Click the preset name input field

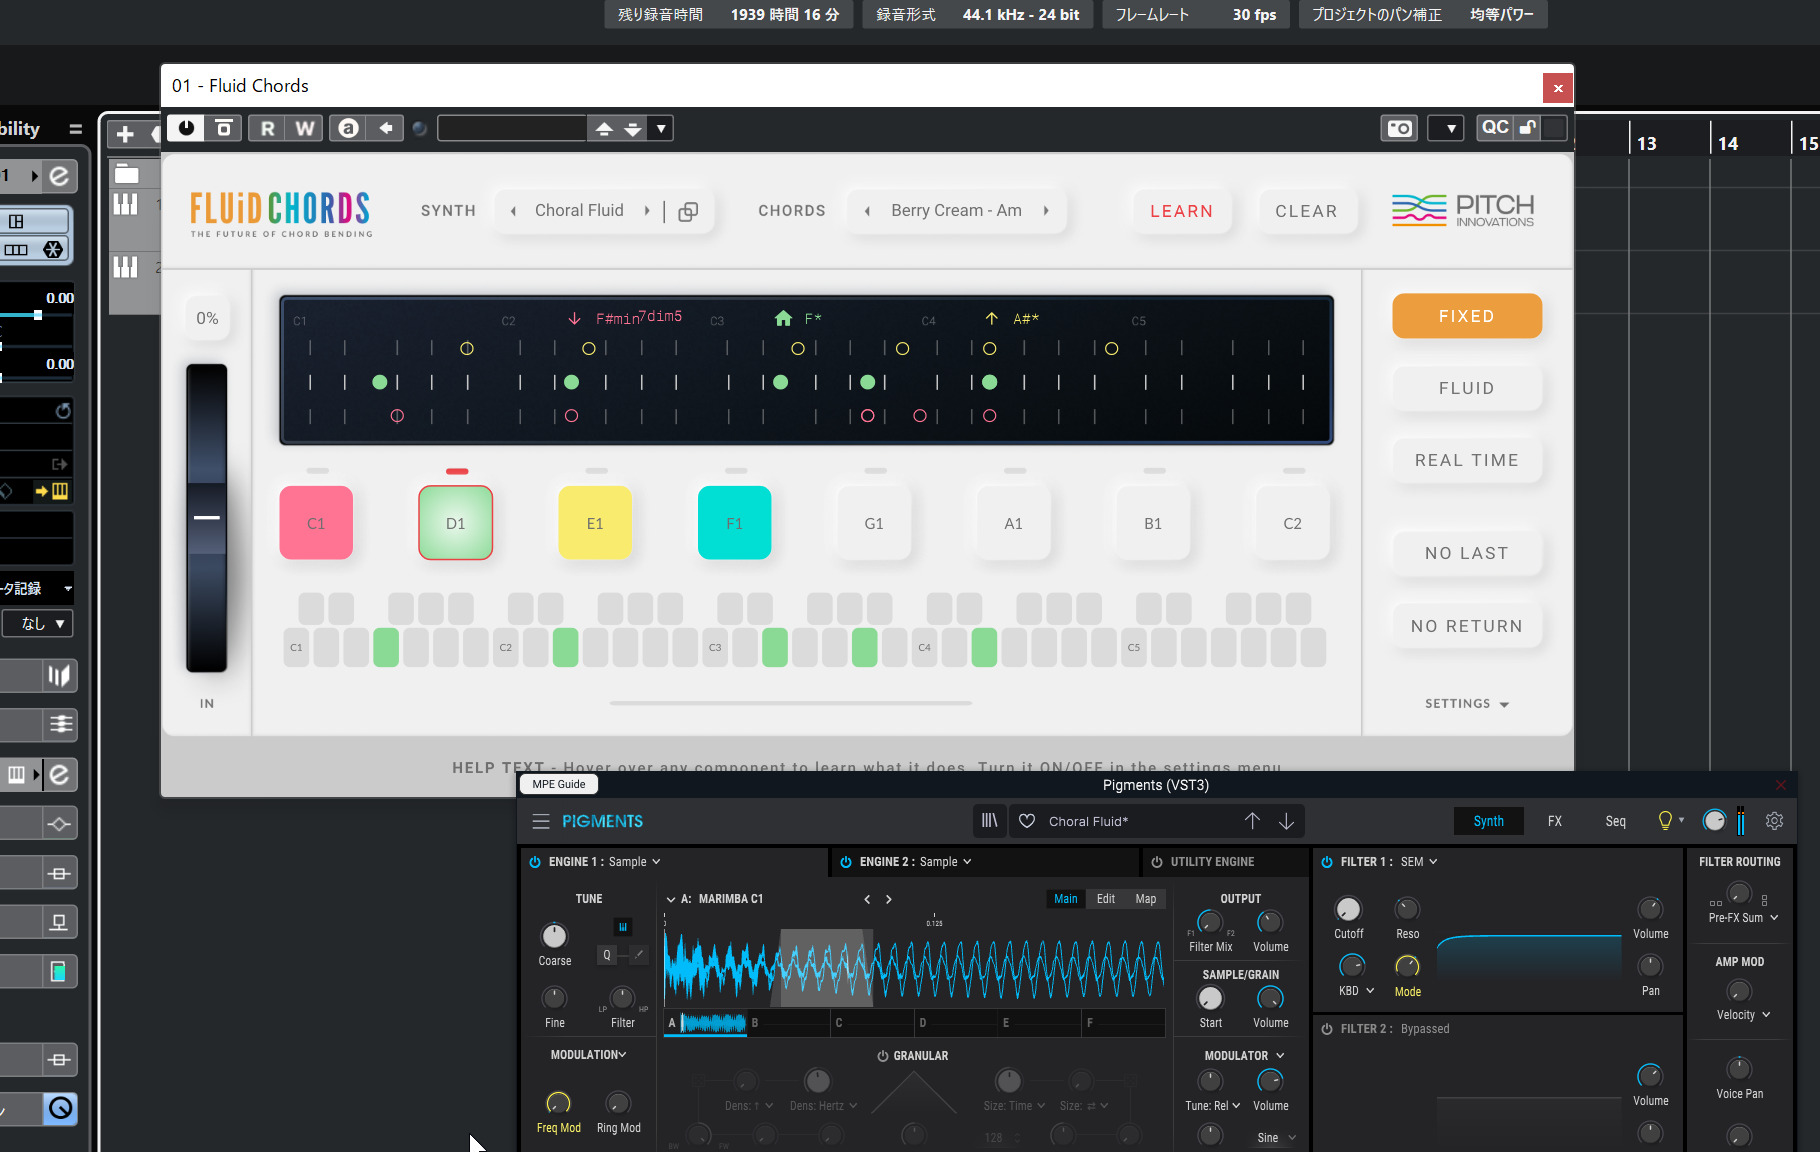(512, 128)
